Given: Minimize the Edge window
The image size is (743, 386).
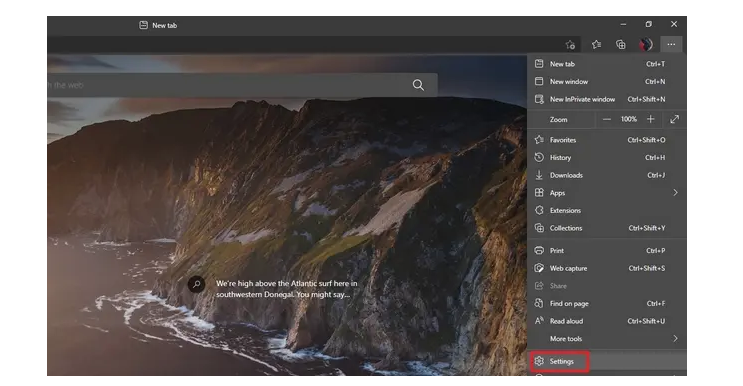Looking at the screenshot, I should [x=624, y=24].
